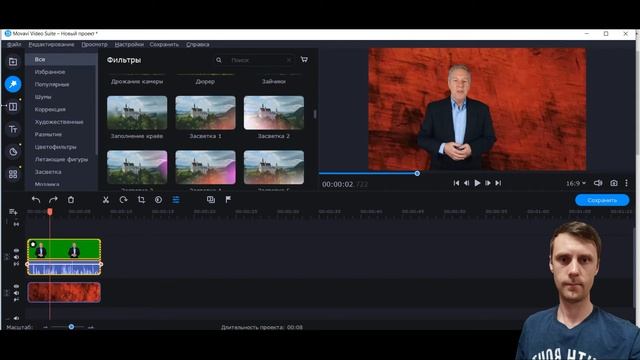Open the Просмотр menu

point(94,44)
